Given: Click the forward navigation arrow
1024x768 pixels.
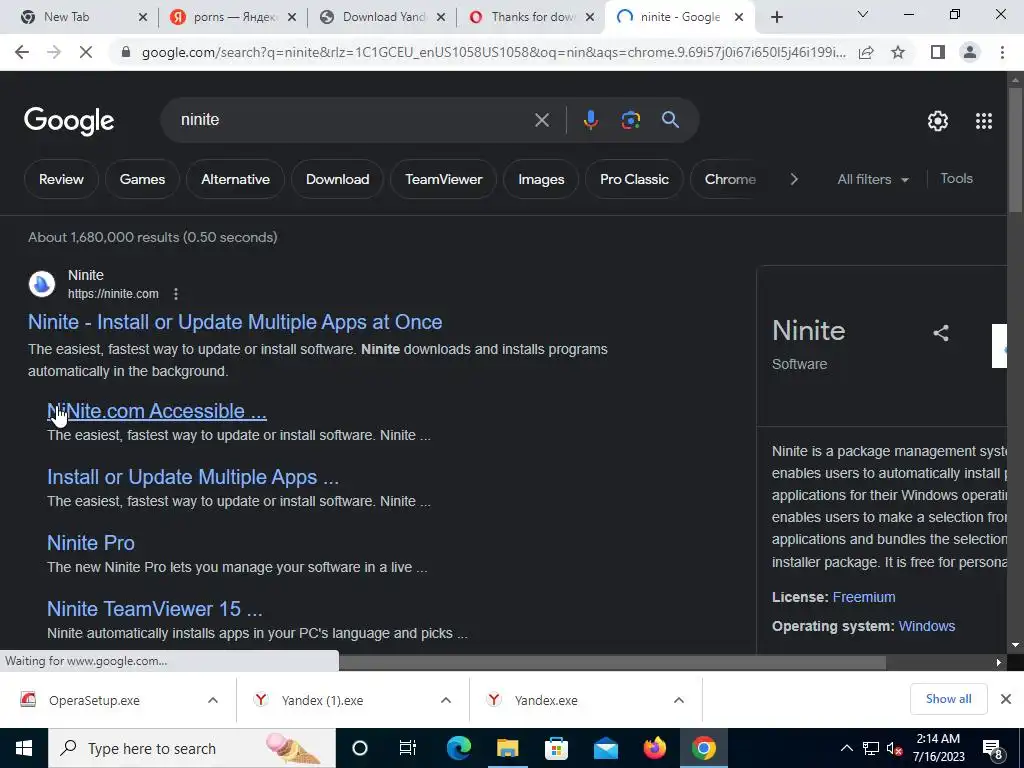Looking at the screenshot, I should [54, 52].
